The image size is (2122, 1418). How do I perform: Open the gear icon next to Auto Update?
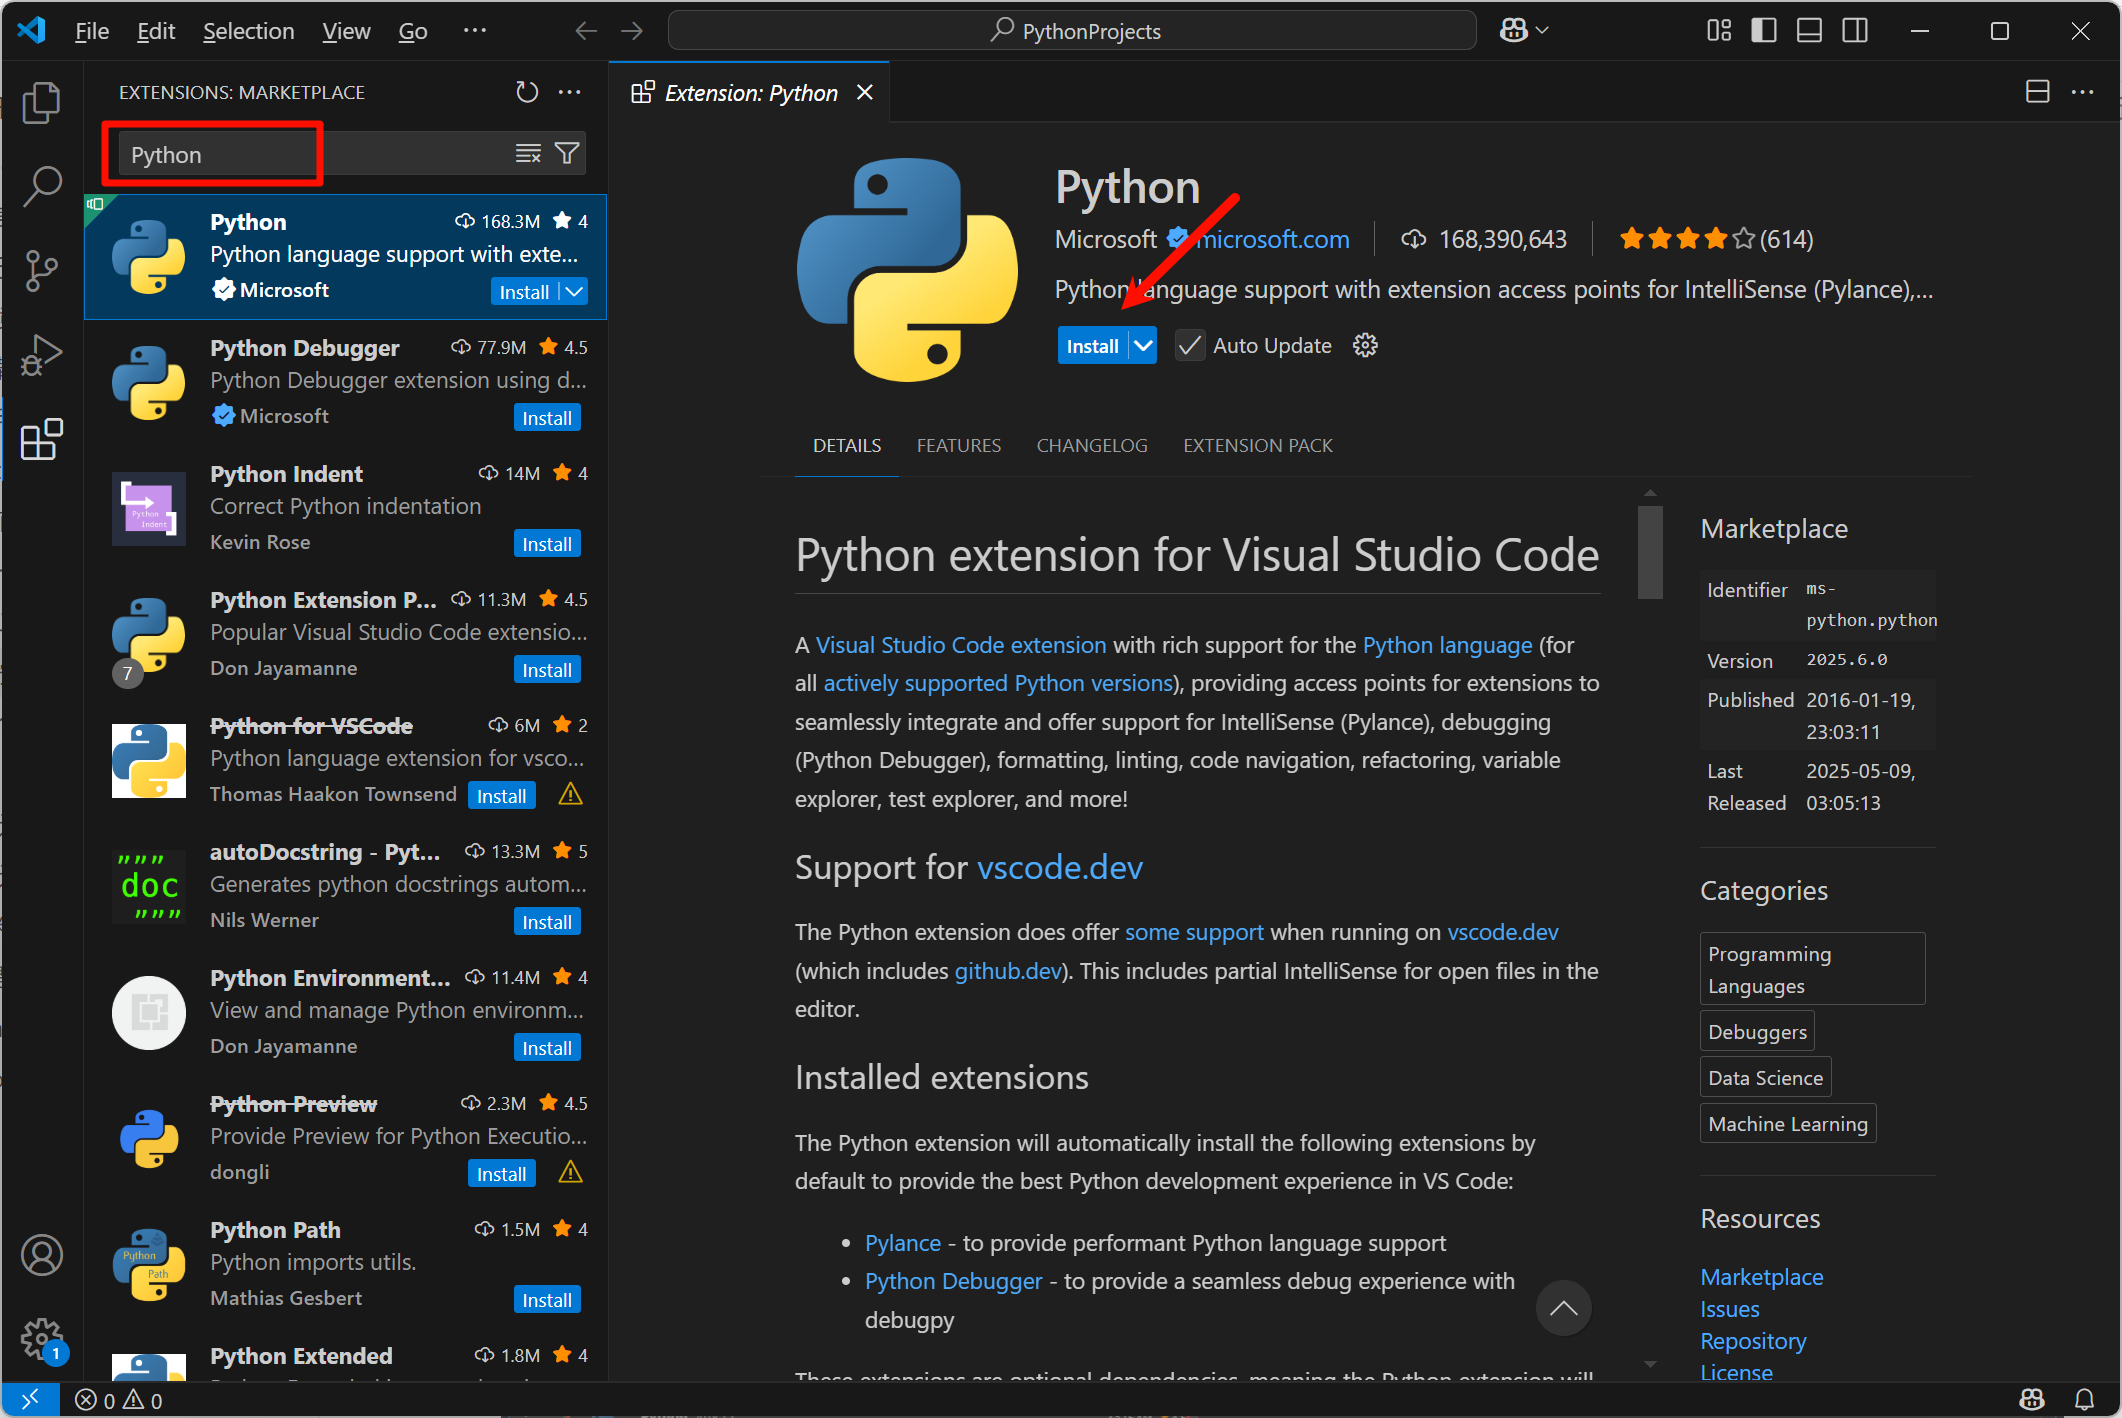click(1365, 345)
